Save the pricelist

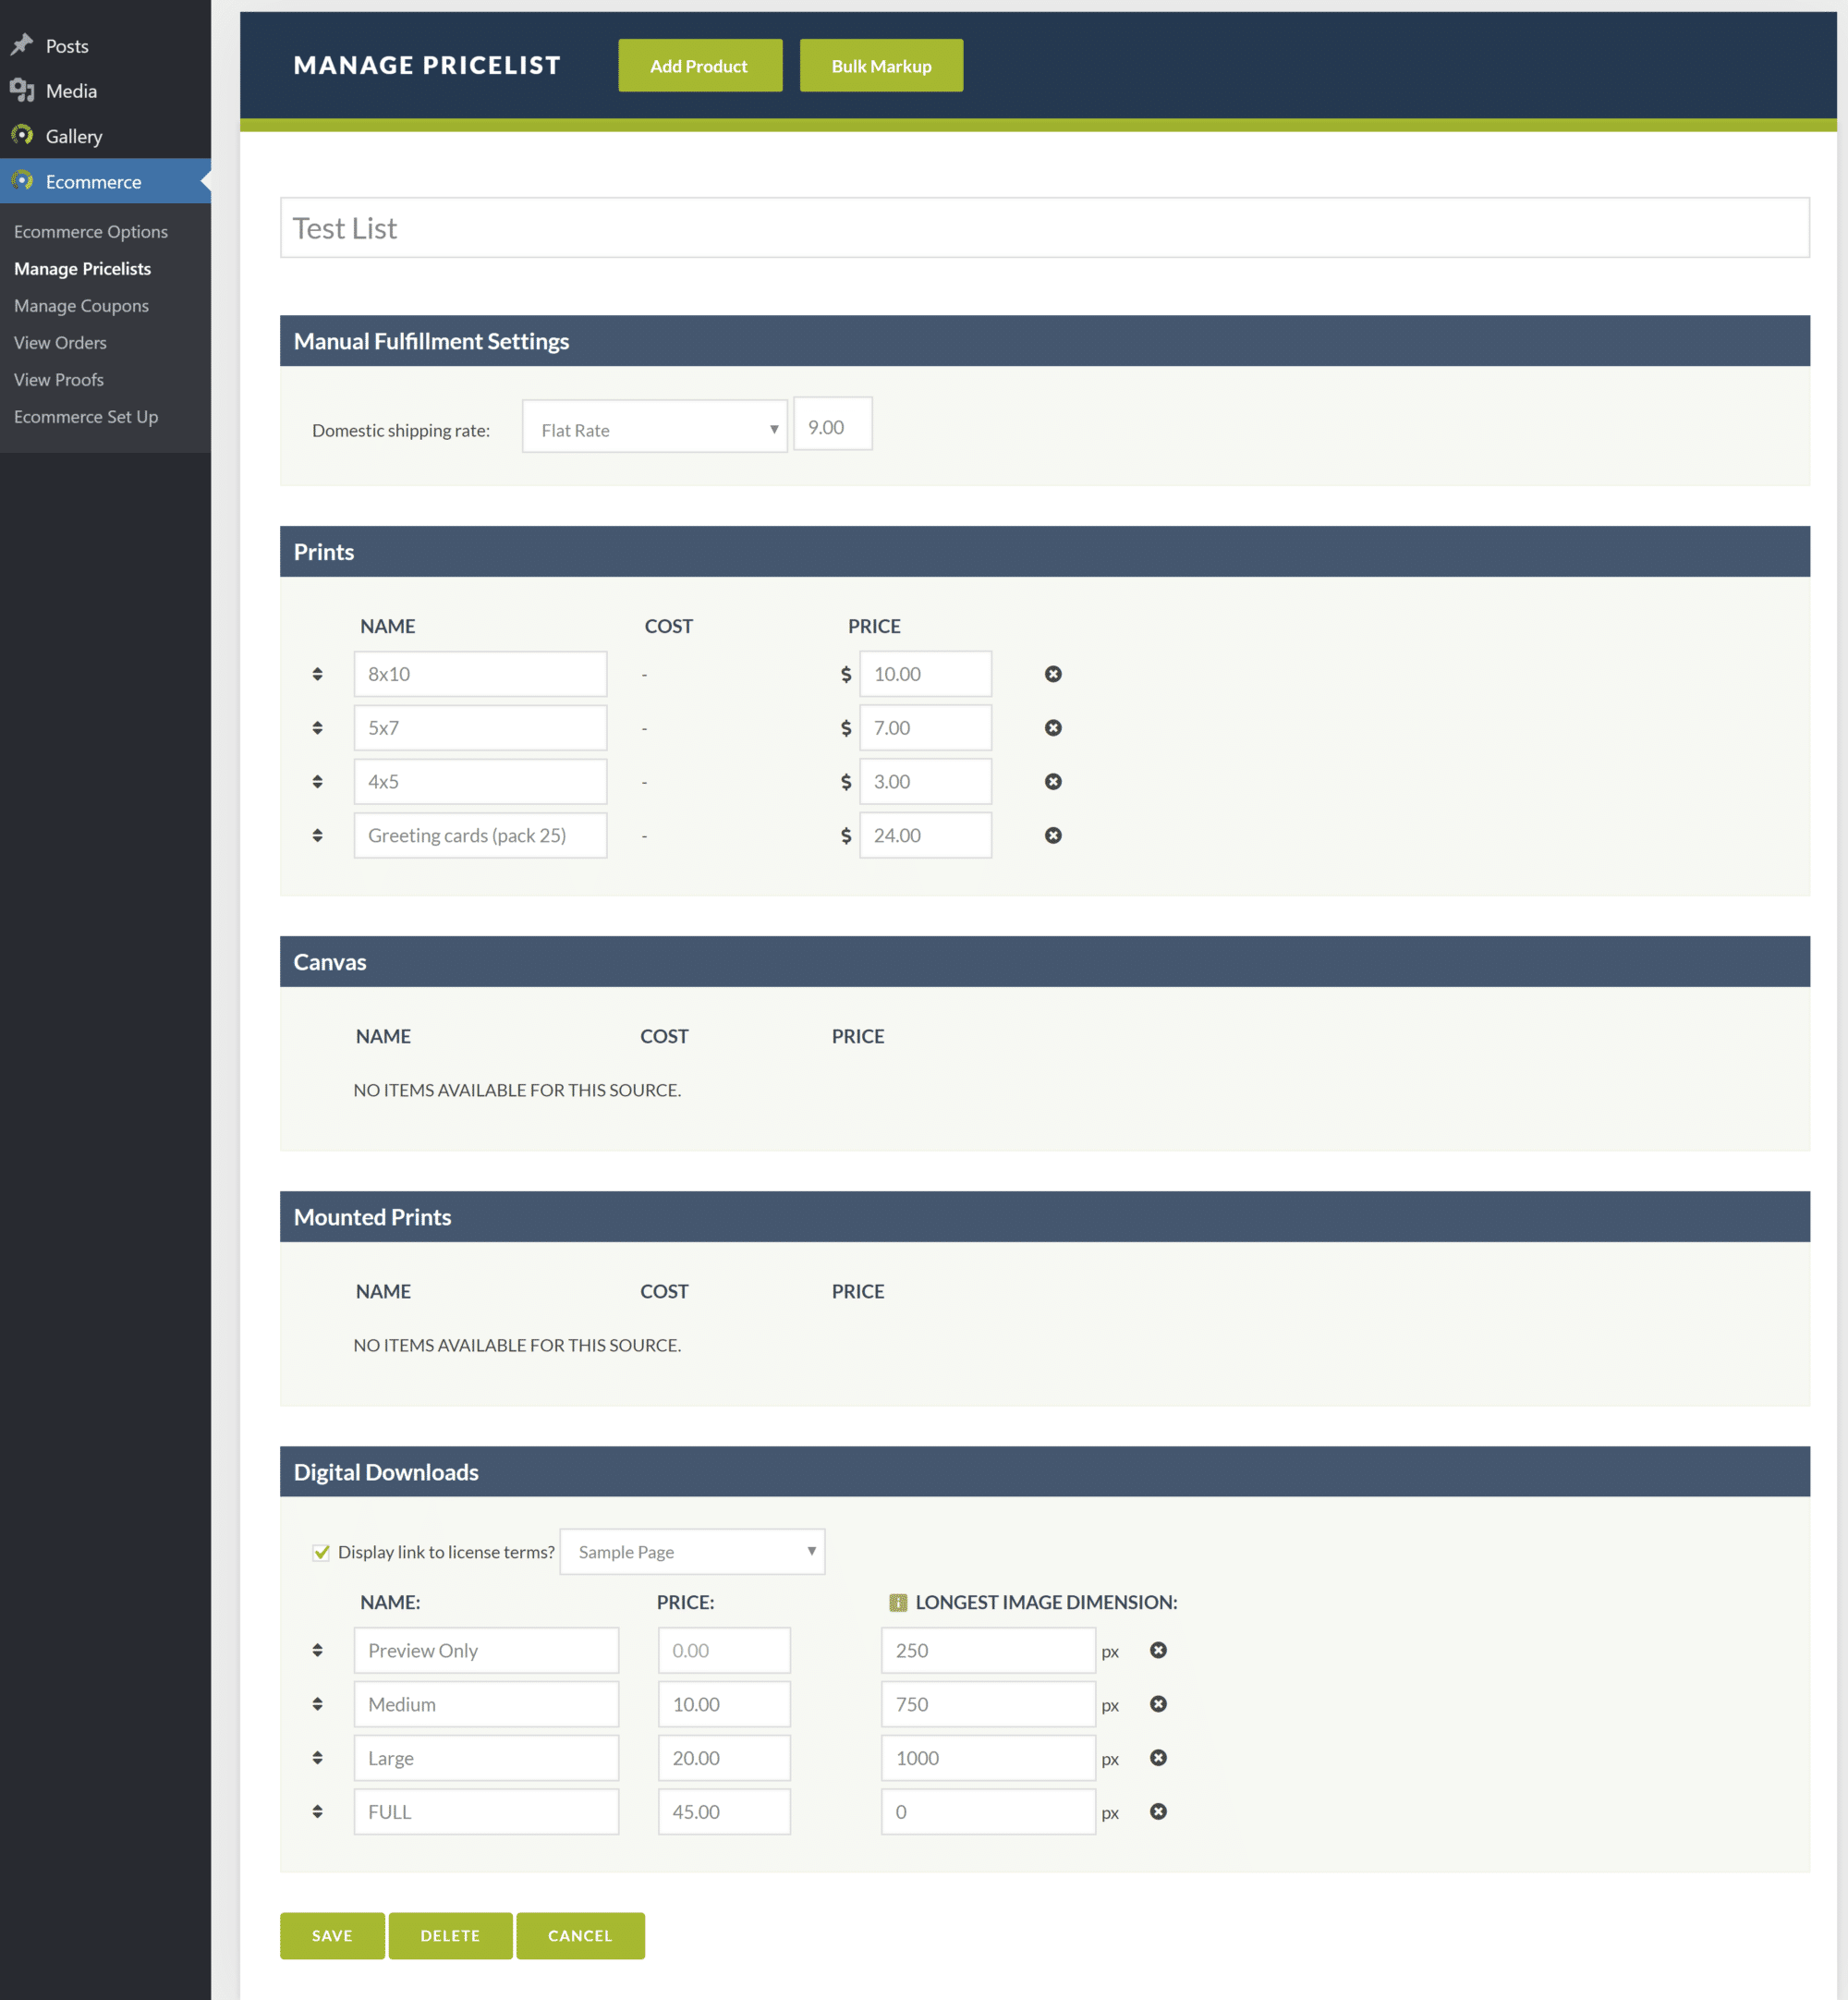(332, 1936)
